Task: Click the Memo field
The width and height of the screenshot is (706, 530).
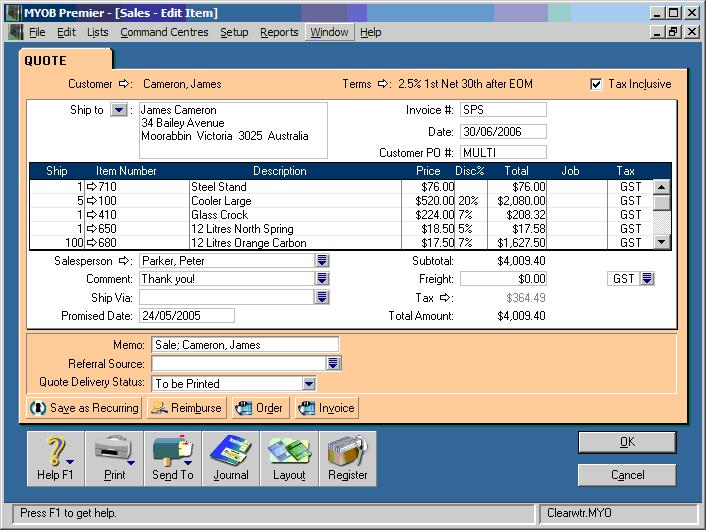Action: coord(245,345)
